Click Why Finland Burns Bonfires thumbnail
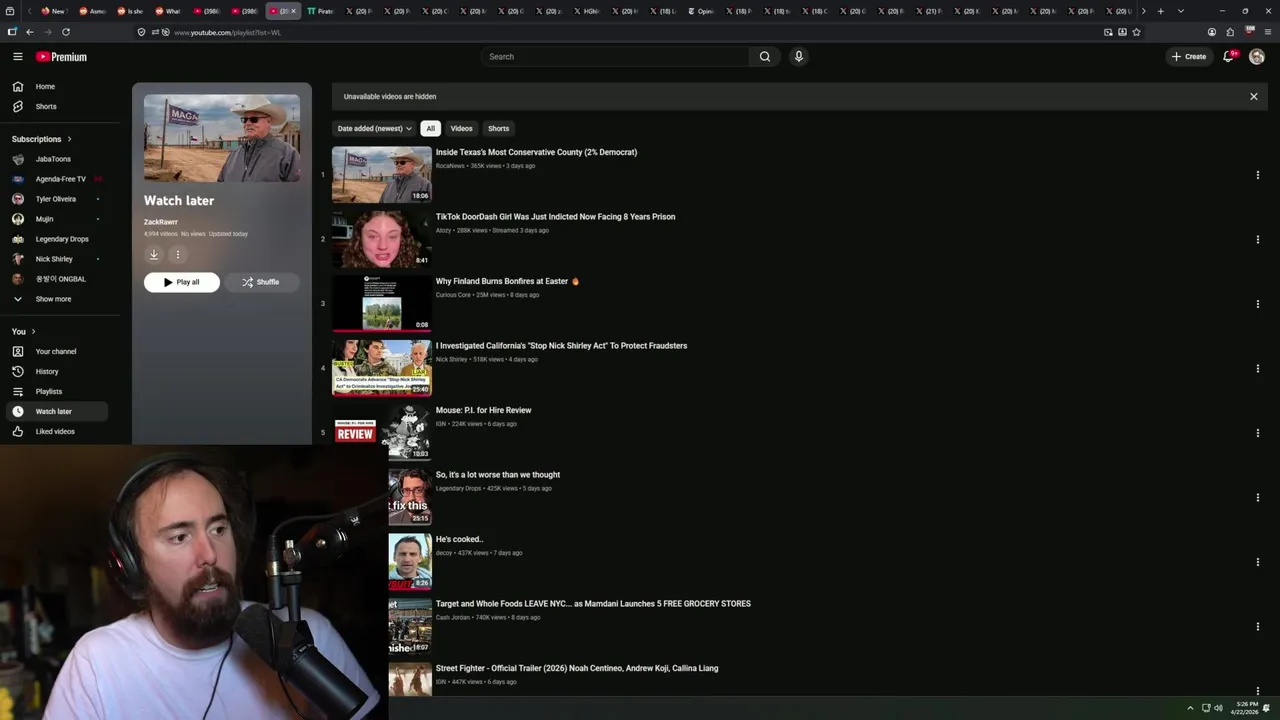Screen dimensions: 1280x720 [382, 304]
